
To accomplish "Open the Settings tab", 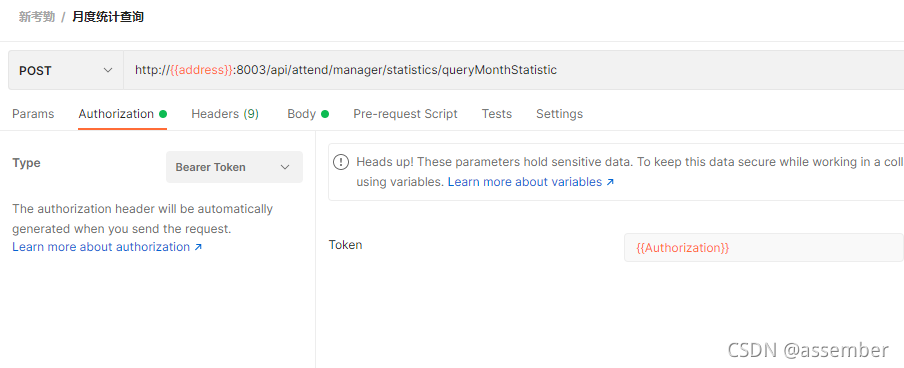I will point(559,114).
